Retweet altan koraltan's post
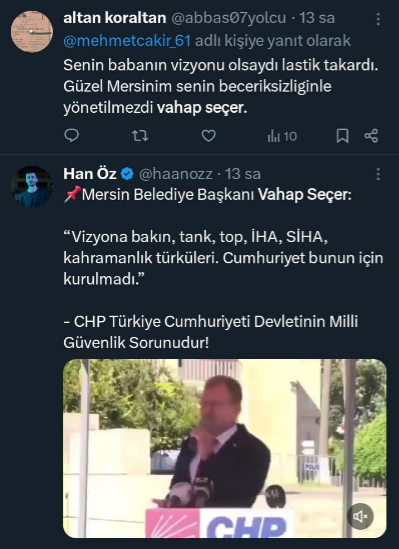Screen dimensions: 399x549 point(140,135)
